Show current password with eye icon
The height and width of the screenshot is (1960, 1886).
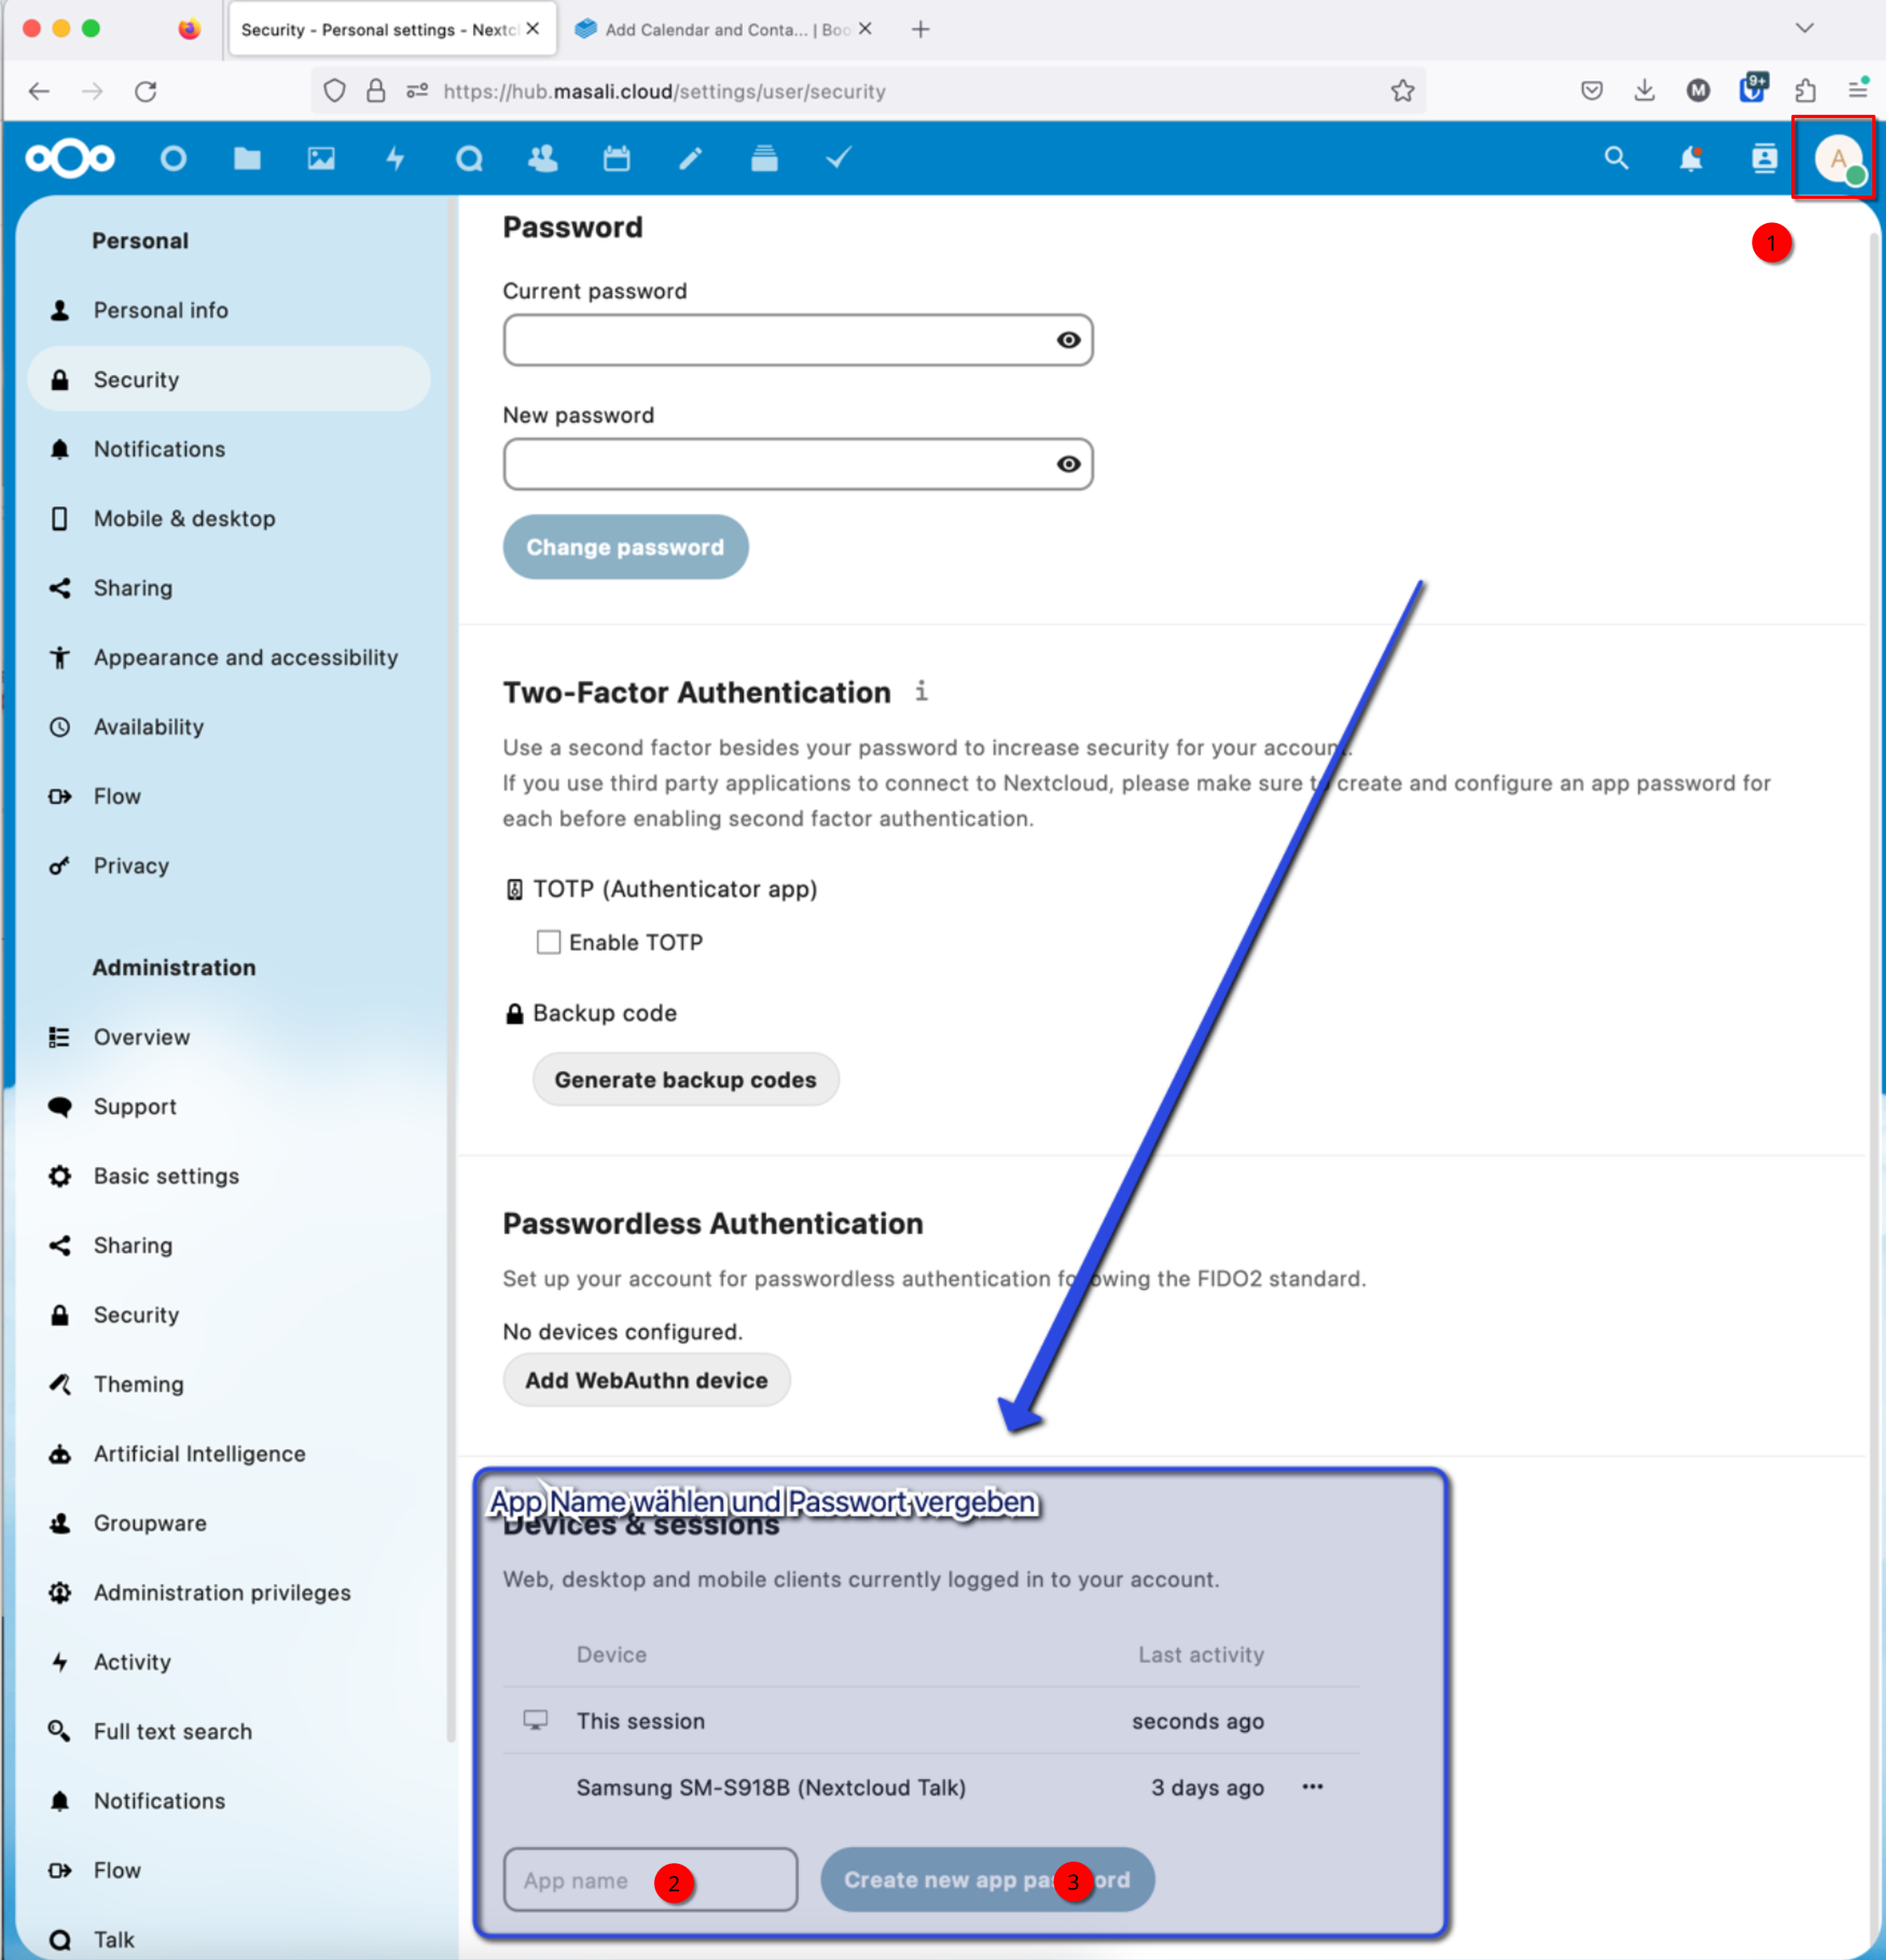(x=1068, y=340)
